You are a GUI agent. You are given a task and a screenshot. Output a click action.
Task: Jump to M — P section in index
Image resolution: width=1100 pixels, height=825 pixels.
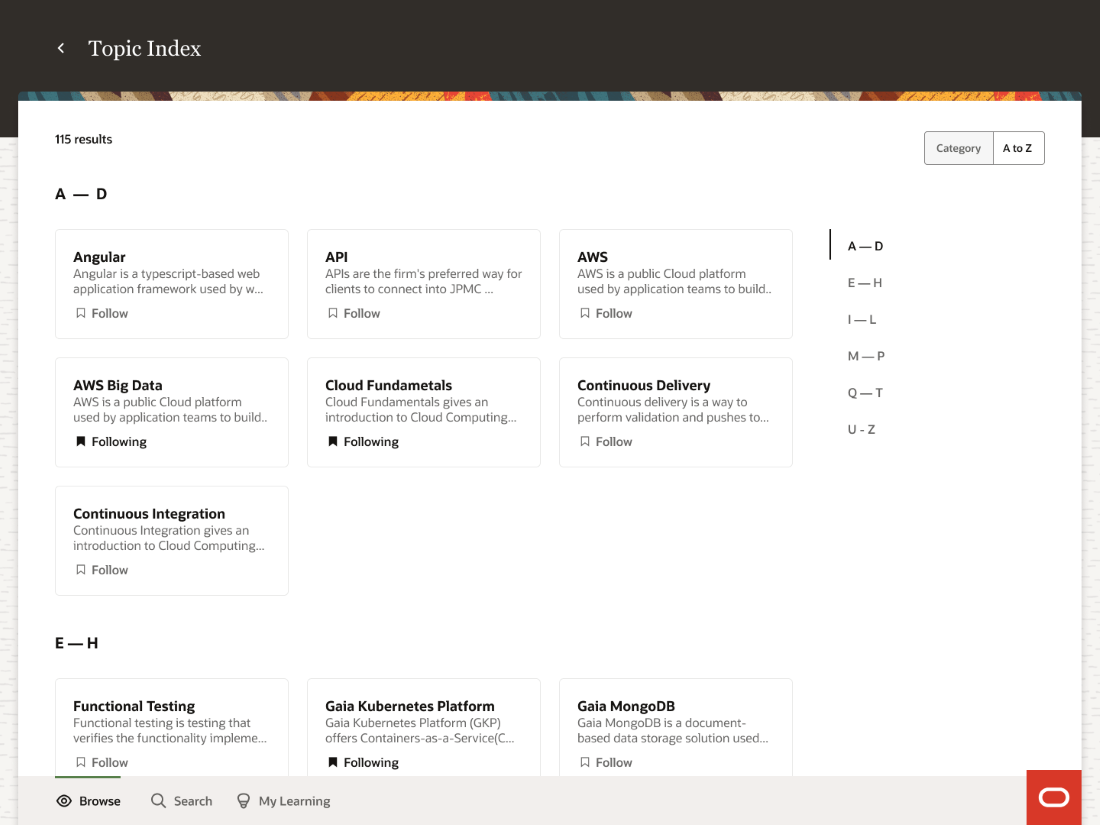pos(866,356)
